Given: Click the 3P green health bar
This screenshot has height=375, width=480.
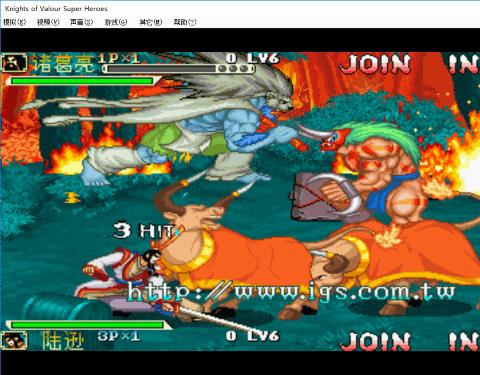Looking at the screenshot, I should (x=87, y=325).
